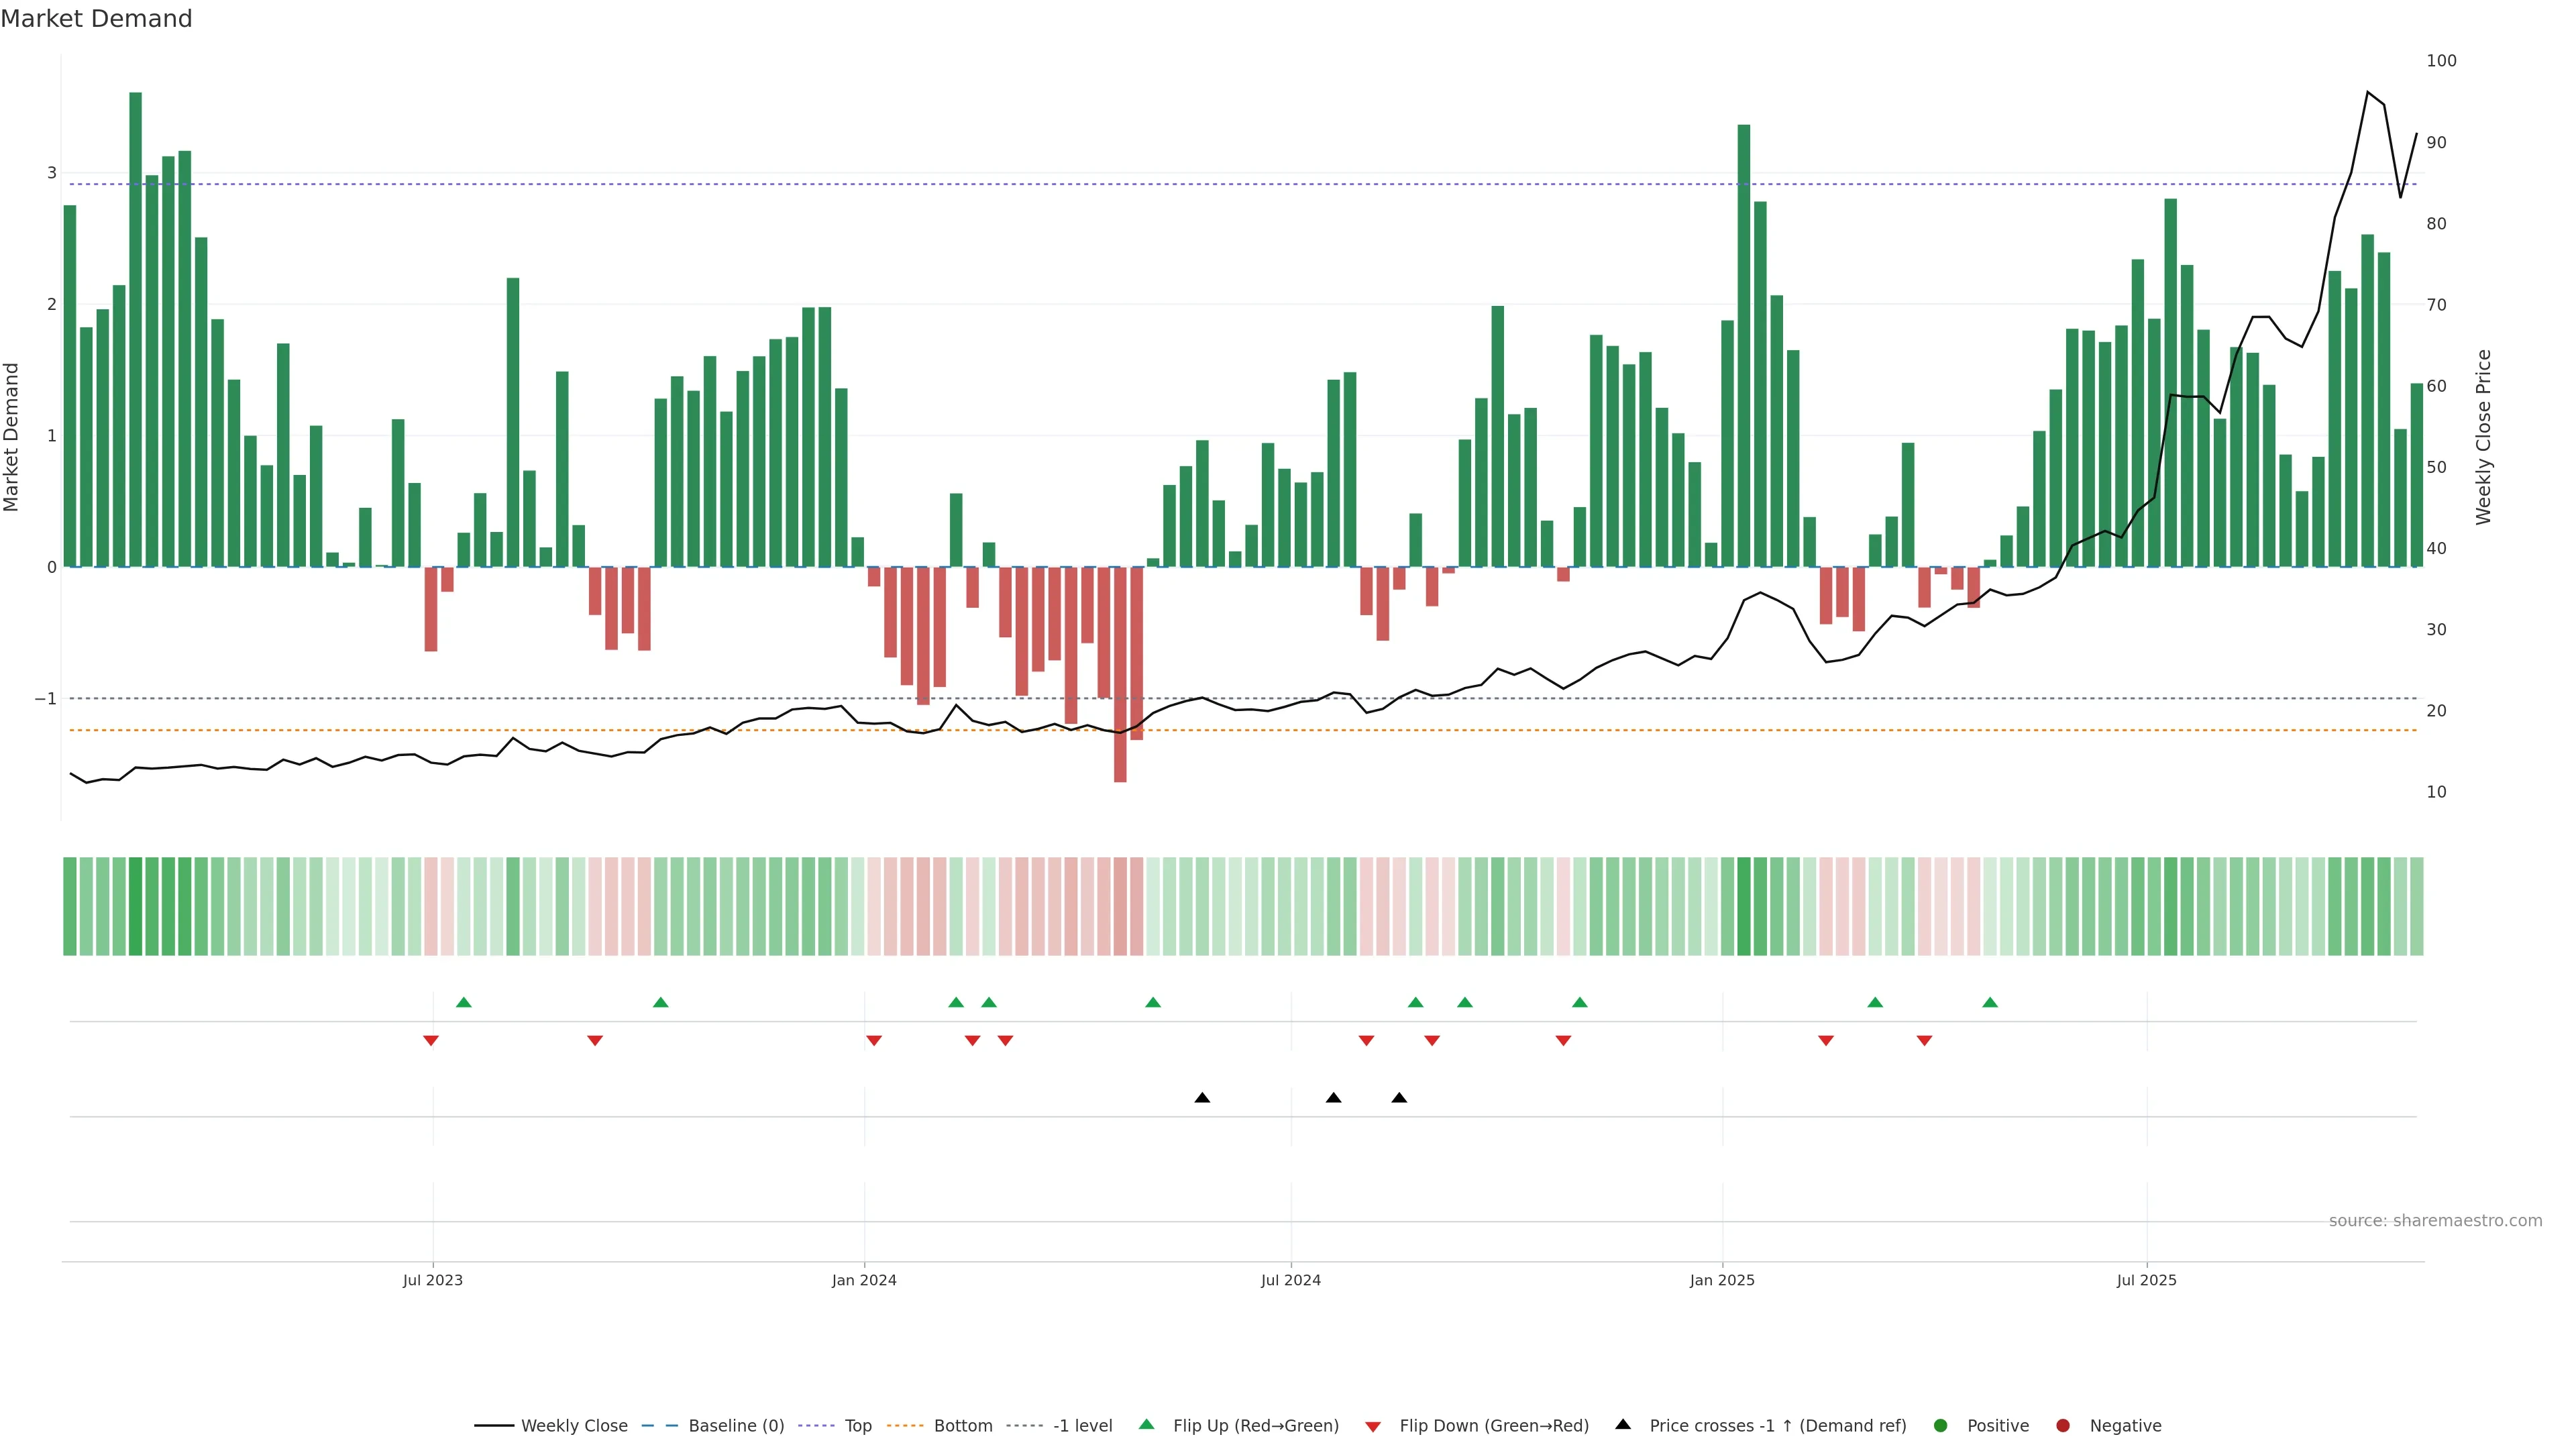
Task: Click the red Flip Down legend triangle
Action: coord(1373,1426)
